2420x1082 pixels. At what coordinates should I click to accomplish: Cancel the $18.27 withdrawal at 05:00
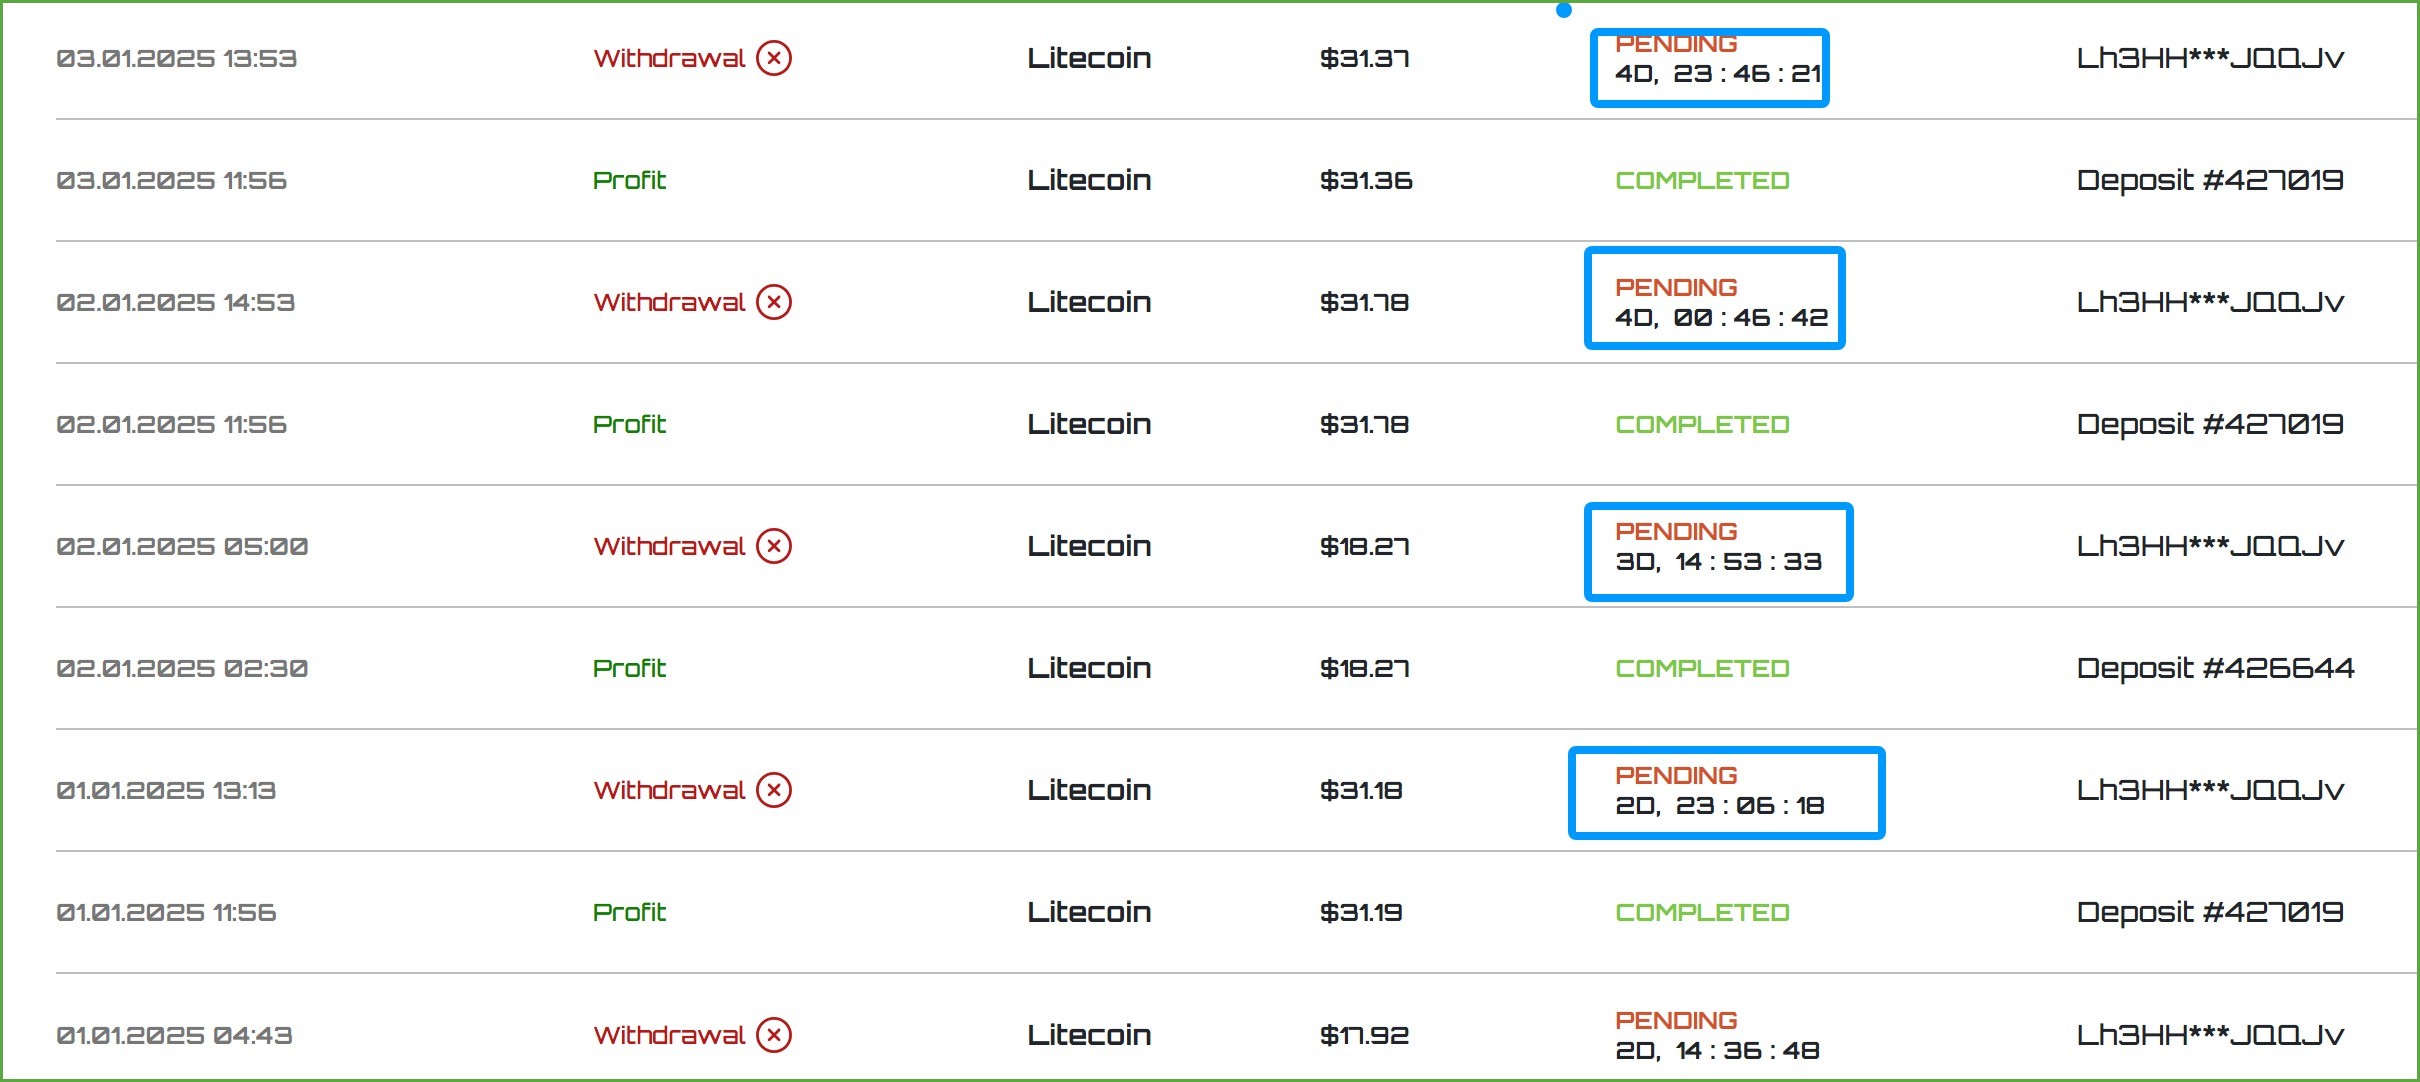click(773, 546)
